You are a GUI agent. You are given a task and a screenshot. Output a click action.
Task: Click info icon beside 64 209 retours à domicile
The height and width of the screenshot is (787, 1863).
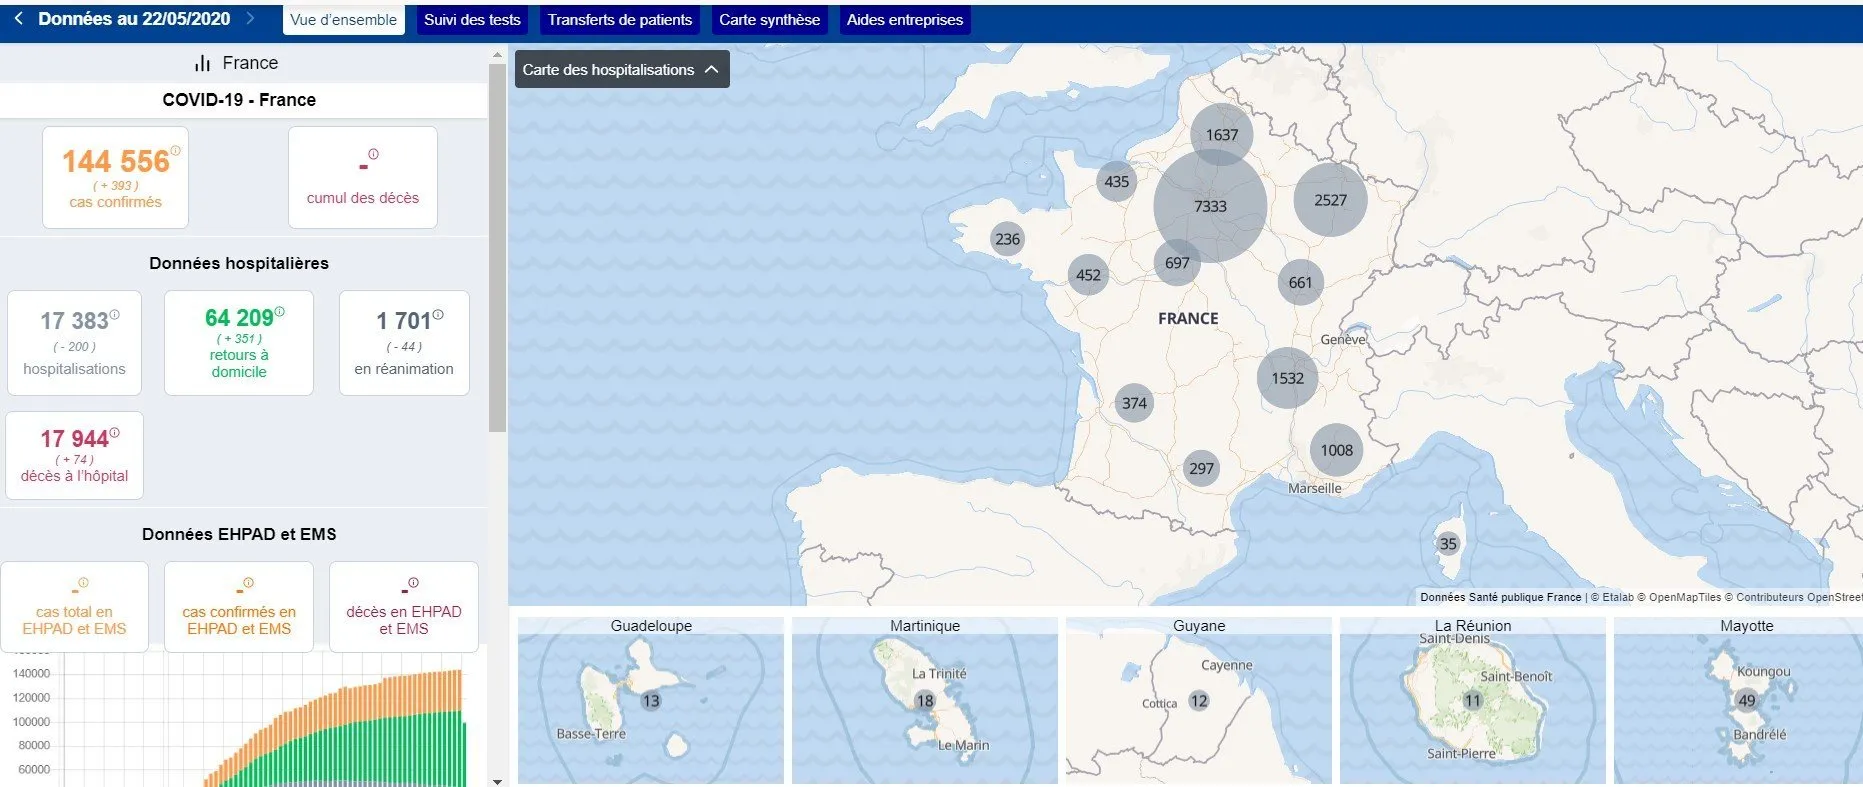[x=279, y=312]
